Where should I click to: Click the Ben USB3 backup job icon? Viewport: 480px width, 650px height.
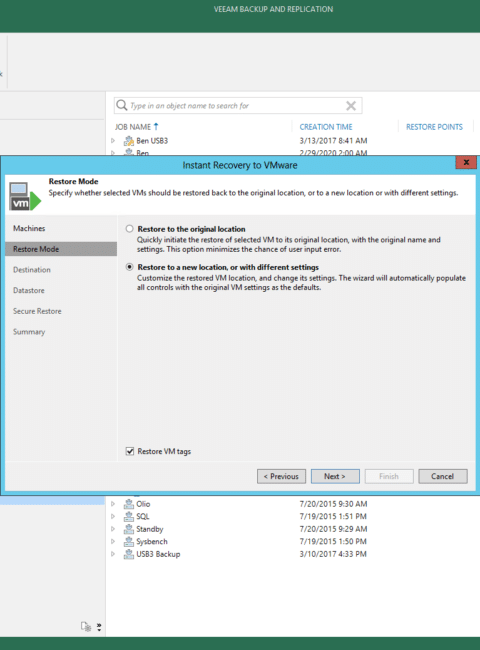(x=129, y=141)
